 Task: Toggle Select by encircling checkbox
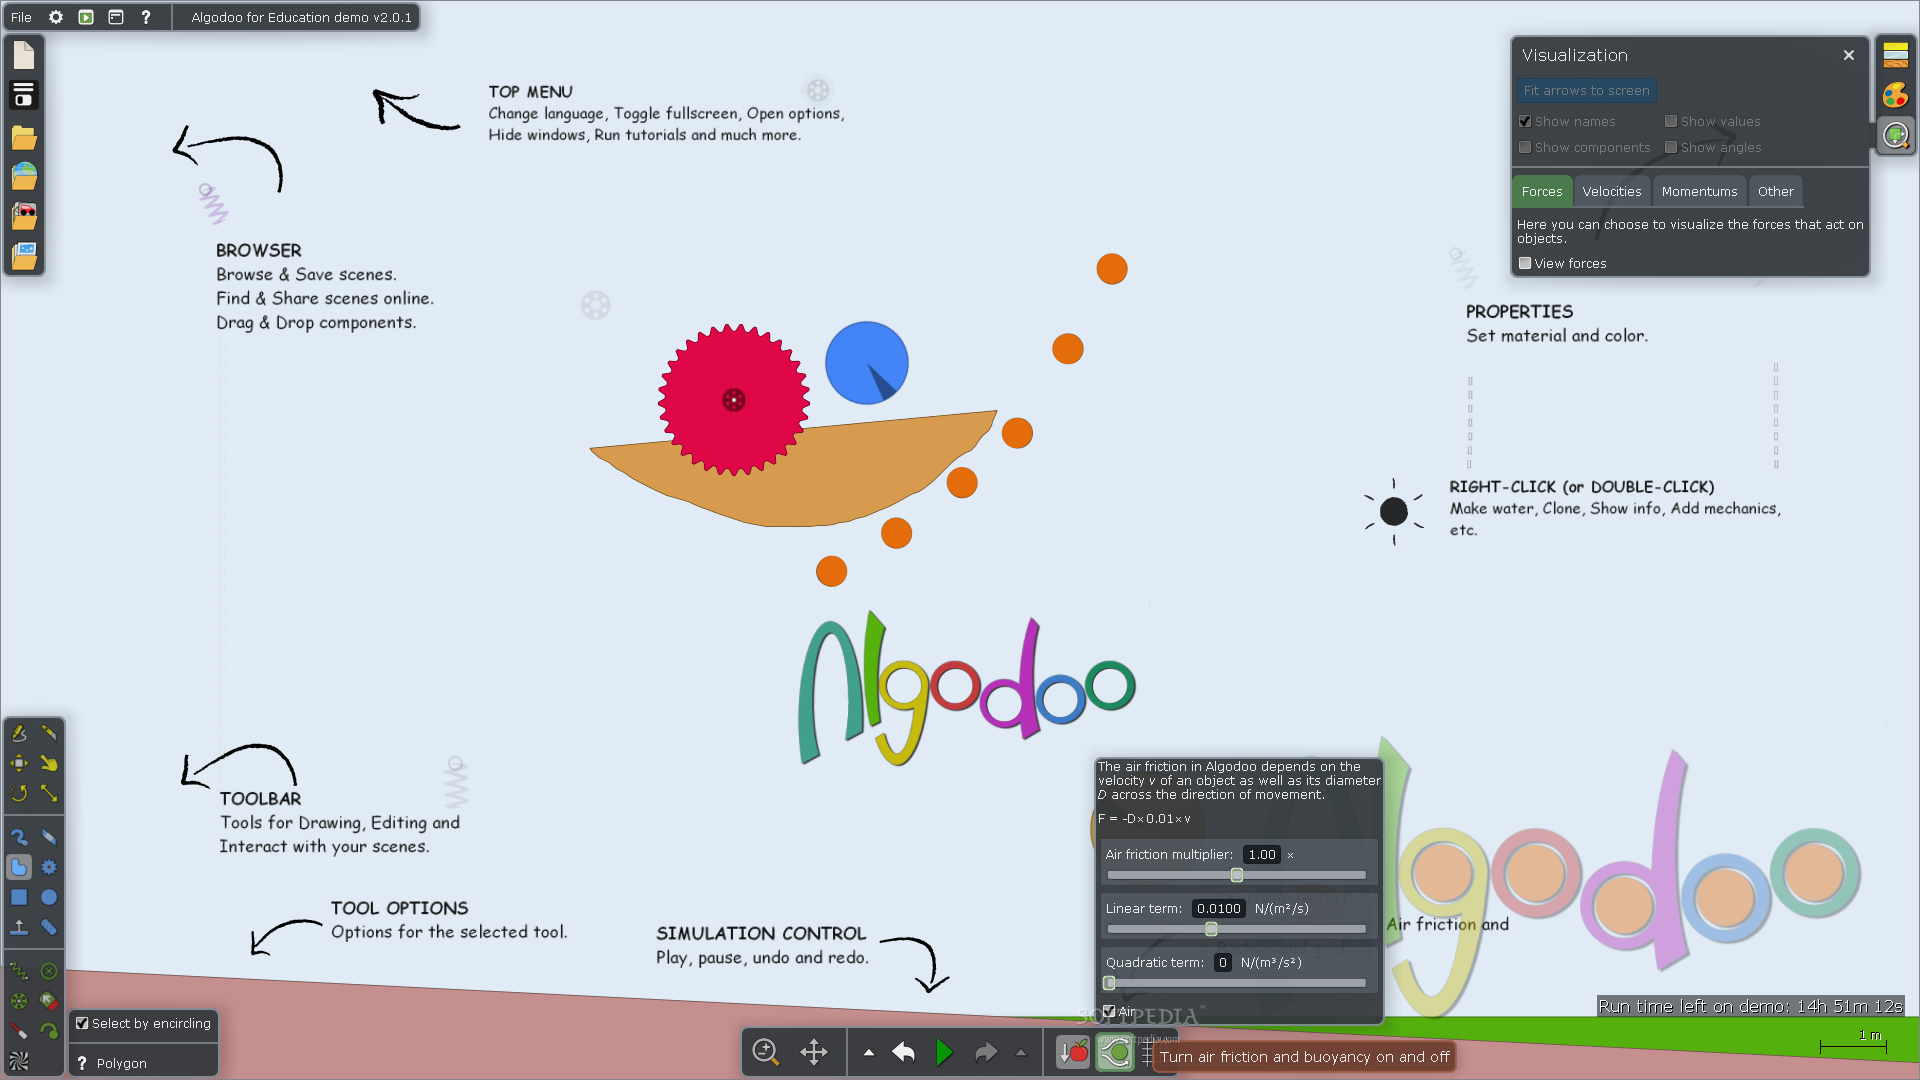[82, 1023]
